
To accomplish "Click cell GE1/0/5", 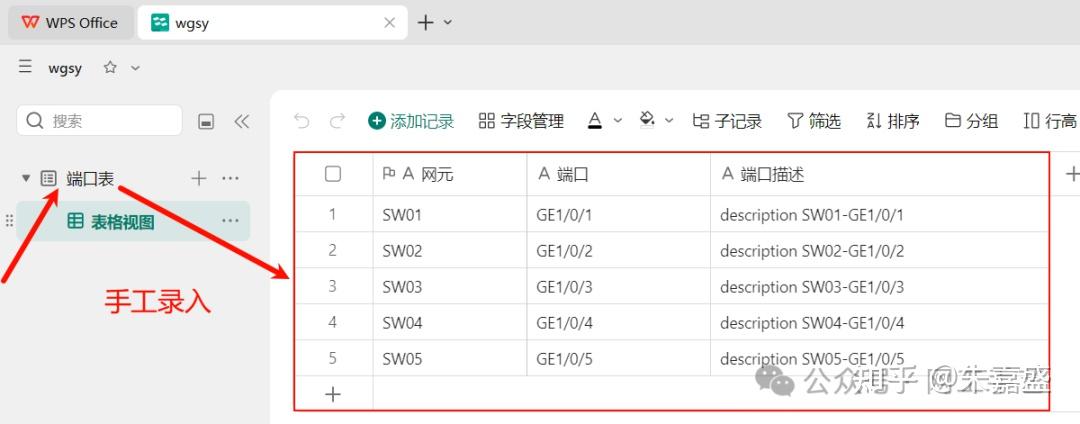I will 619,359.
